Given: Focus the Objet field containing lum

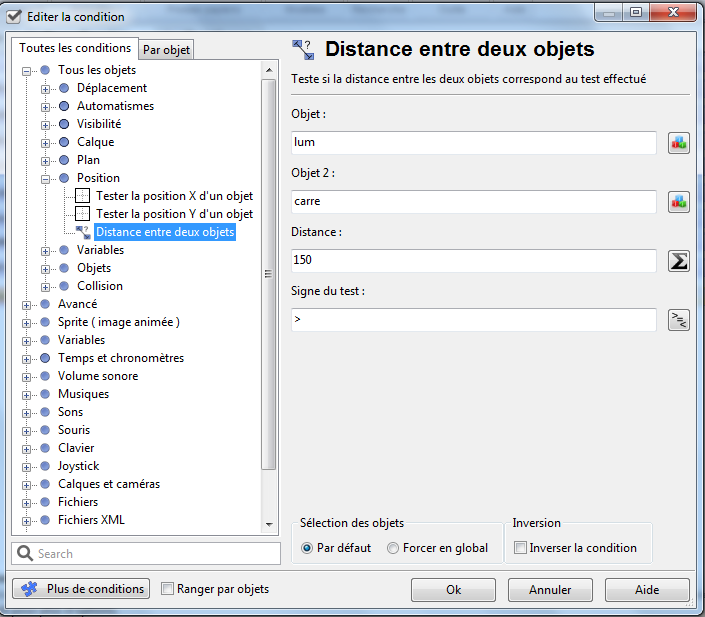Looking at the screenshot, I should tap(474, 143).
